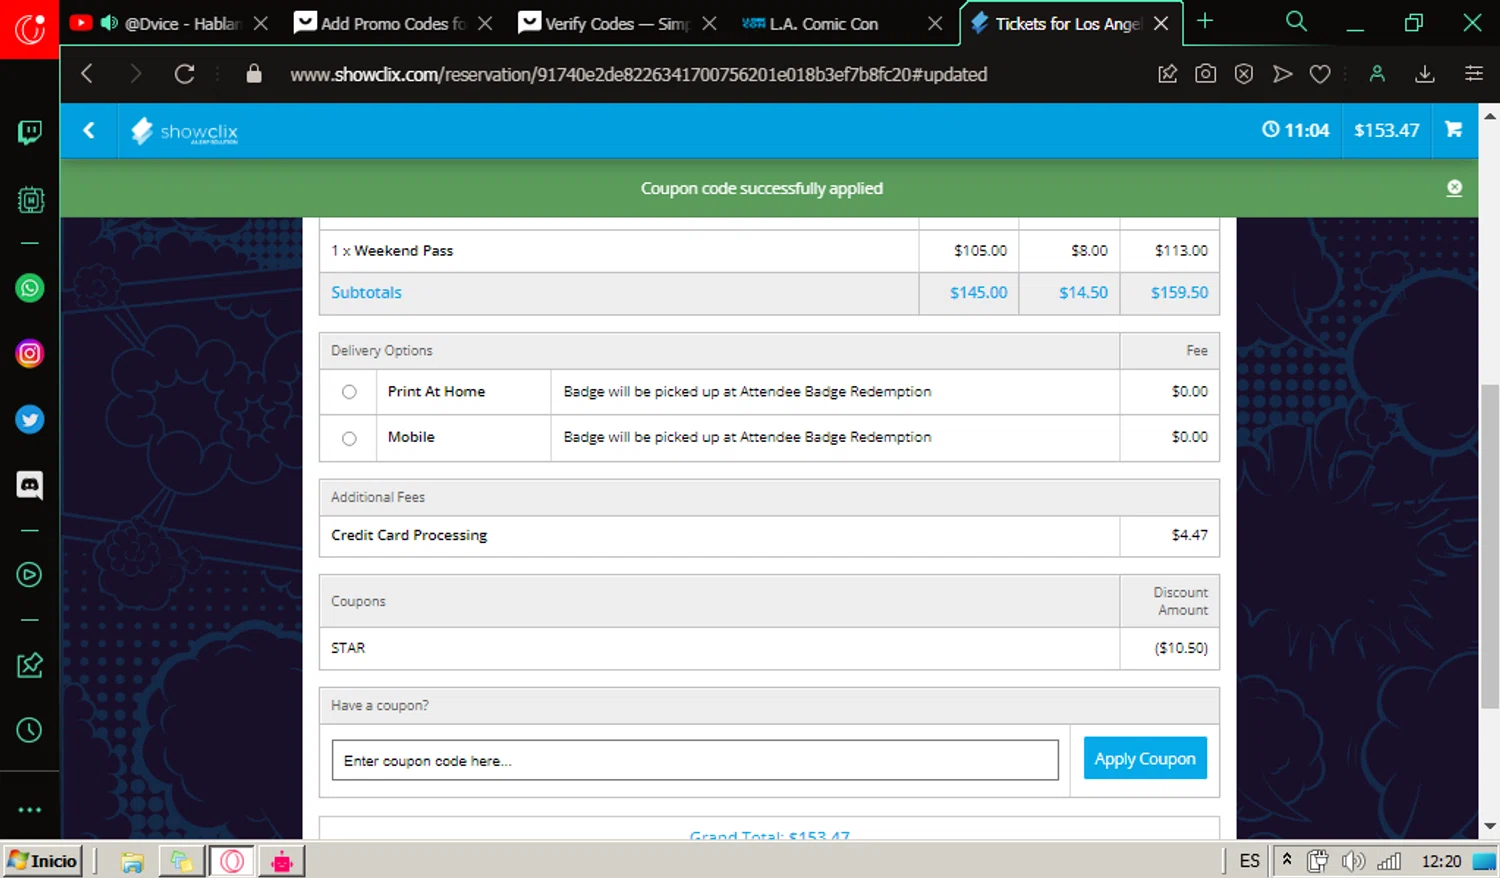Click the Showclix logo

point(185,131)
